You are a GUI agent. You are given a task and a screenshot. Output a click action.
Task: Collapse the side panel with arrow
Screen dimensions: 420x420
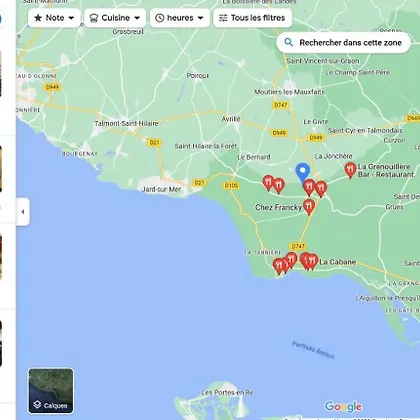23,212
